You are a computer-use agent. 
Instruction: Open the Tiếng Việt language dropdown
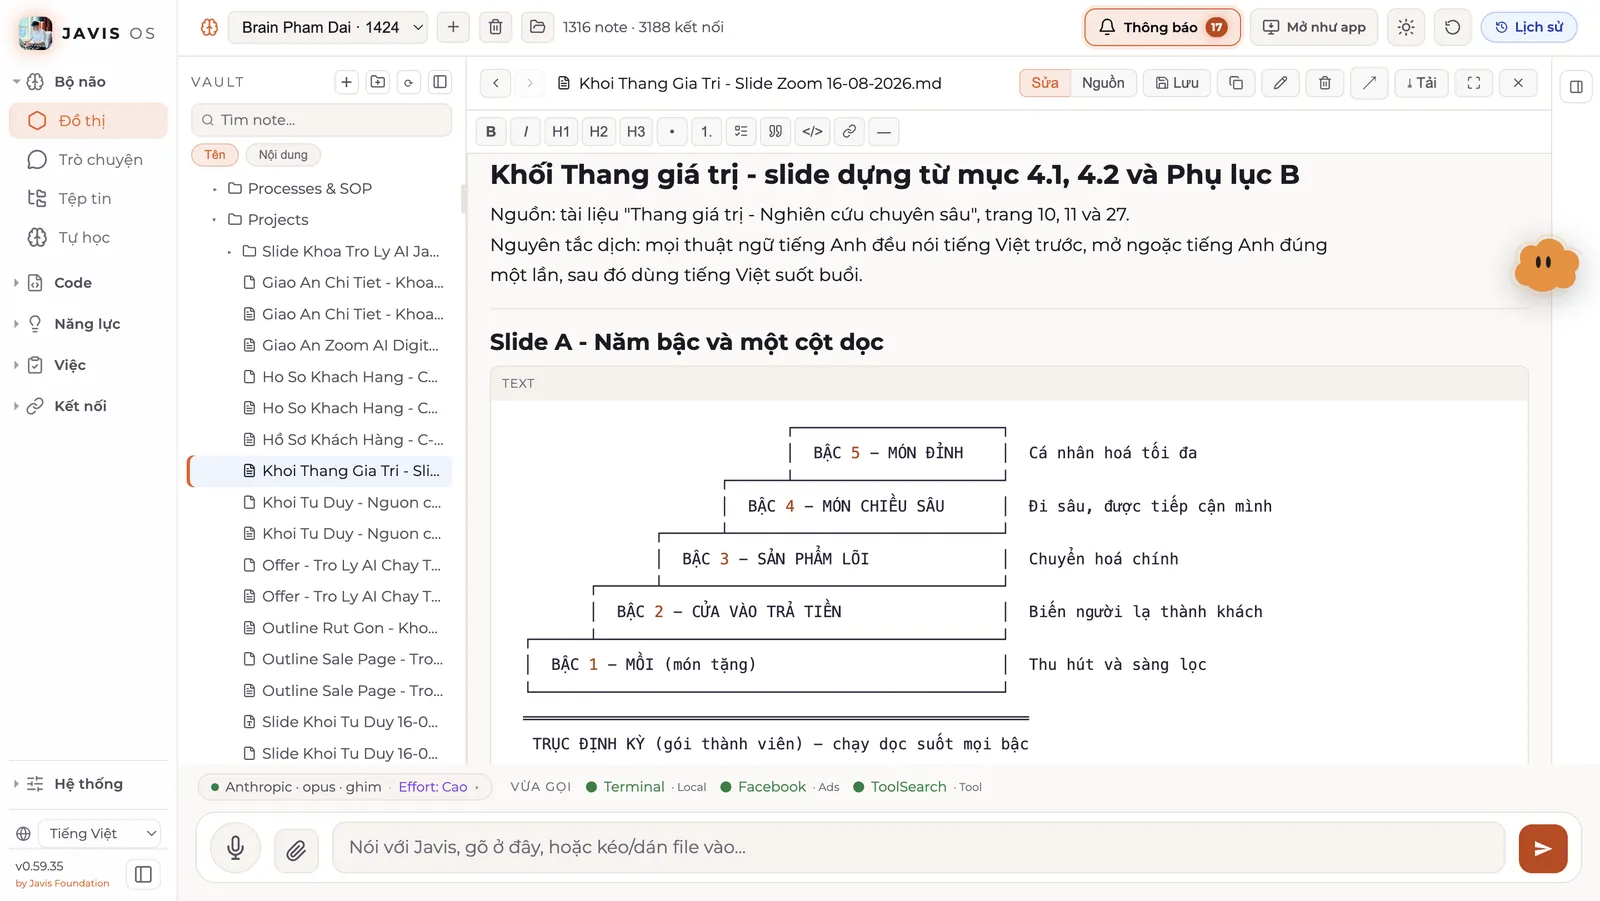[x=99, y=833]
